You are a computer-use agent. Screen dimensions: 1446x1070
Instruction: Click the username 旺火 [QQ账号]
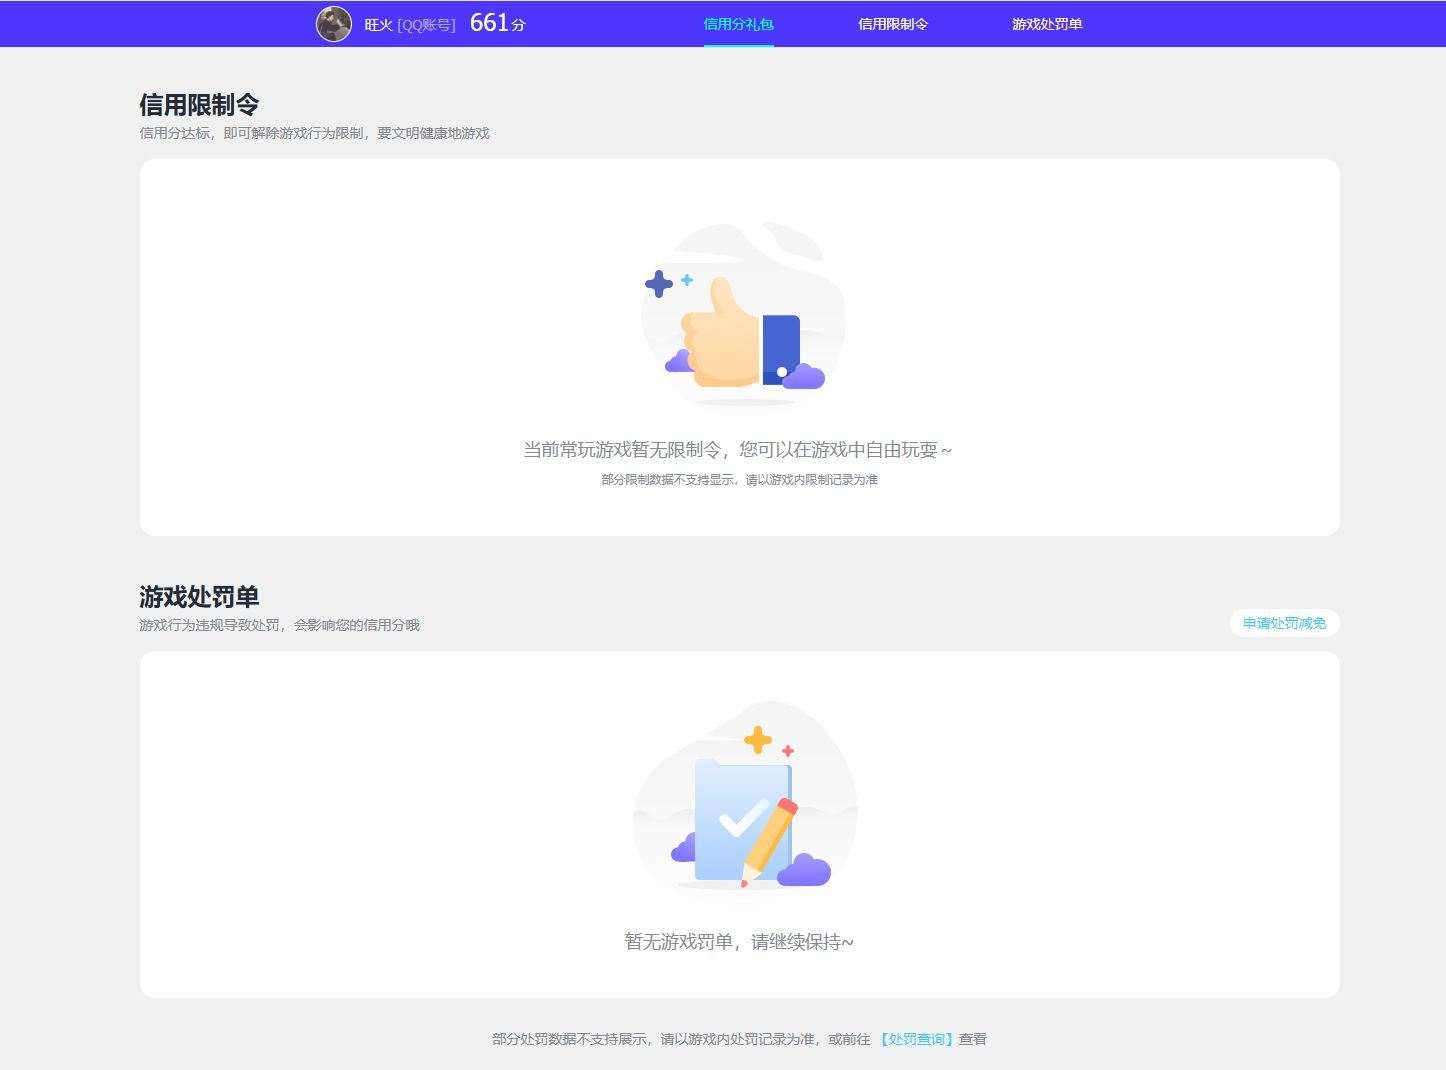point(410,25)
